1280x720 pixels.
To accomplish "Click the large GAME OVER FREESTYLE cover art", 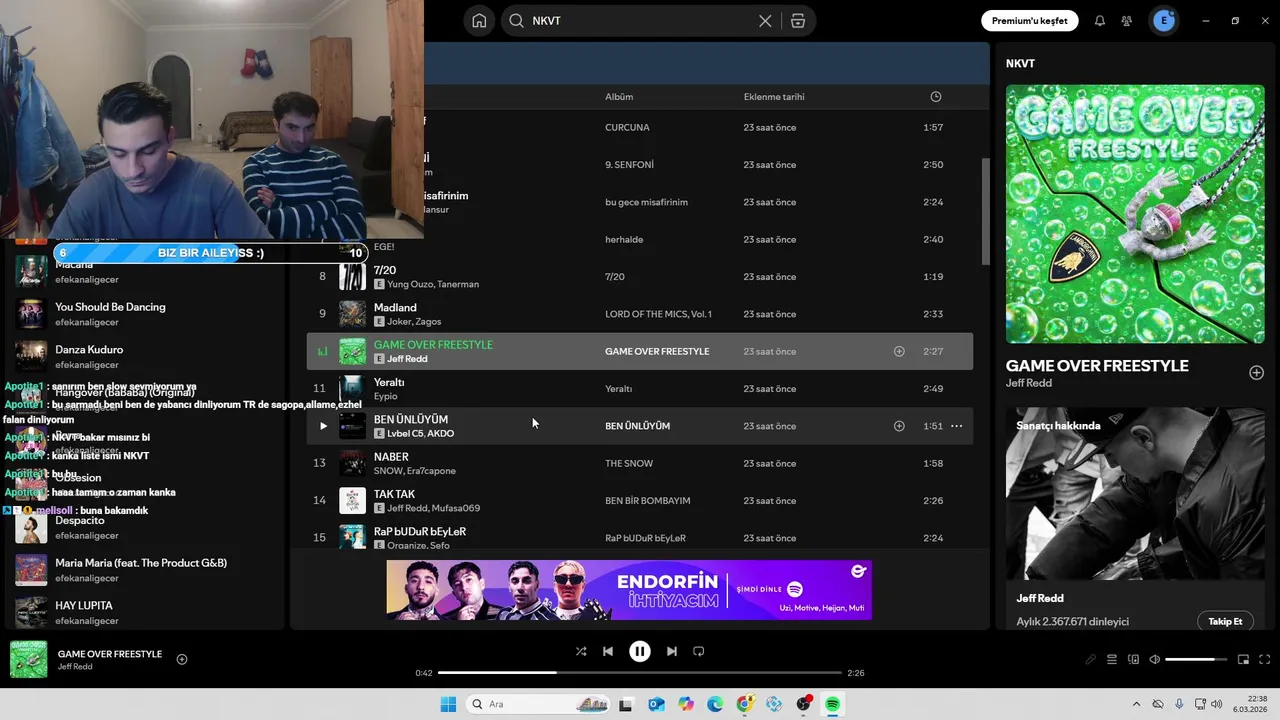I will tap(1135, 214).
